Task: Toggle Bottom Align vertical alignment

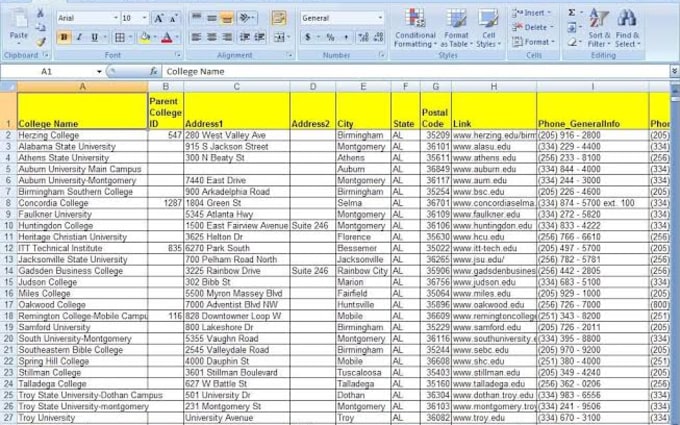Action: pos(227,18)
